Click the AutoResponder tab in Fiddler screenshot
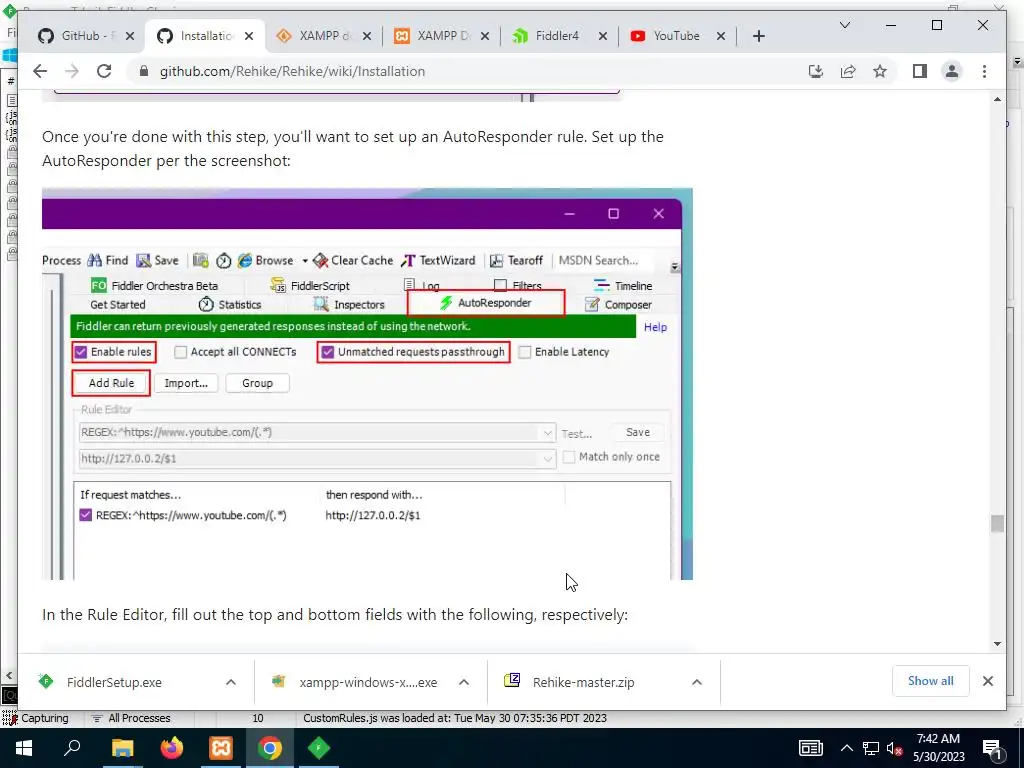Screen dimensions: 1024x768 (486, 303)
